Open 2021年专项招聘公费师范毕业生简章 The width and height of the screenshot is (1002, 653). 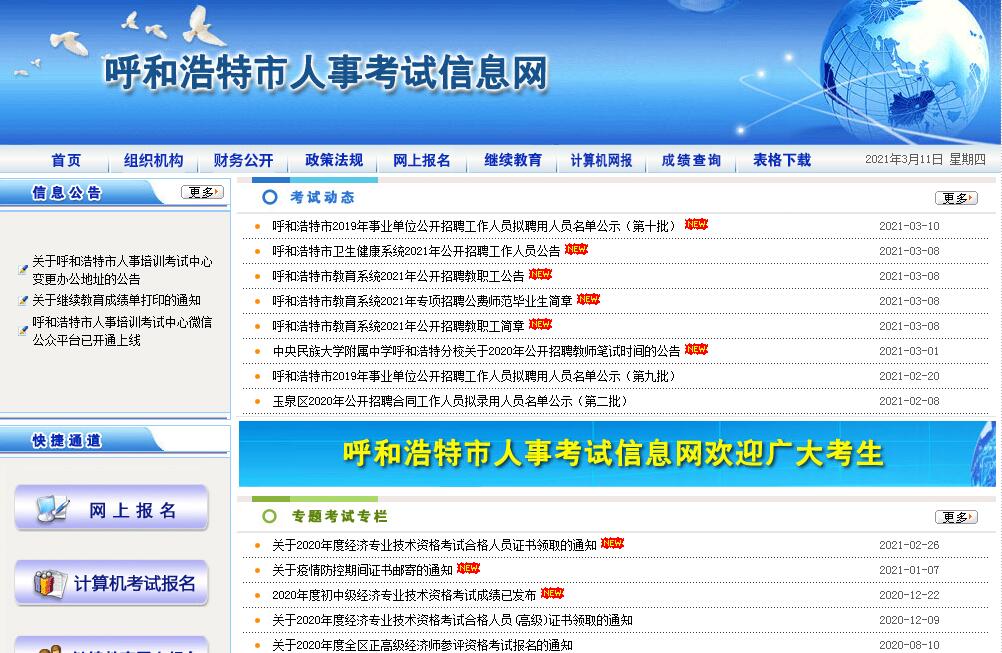click(422, 301)
